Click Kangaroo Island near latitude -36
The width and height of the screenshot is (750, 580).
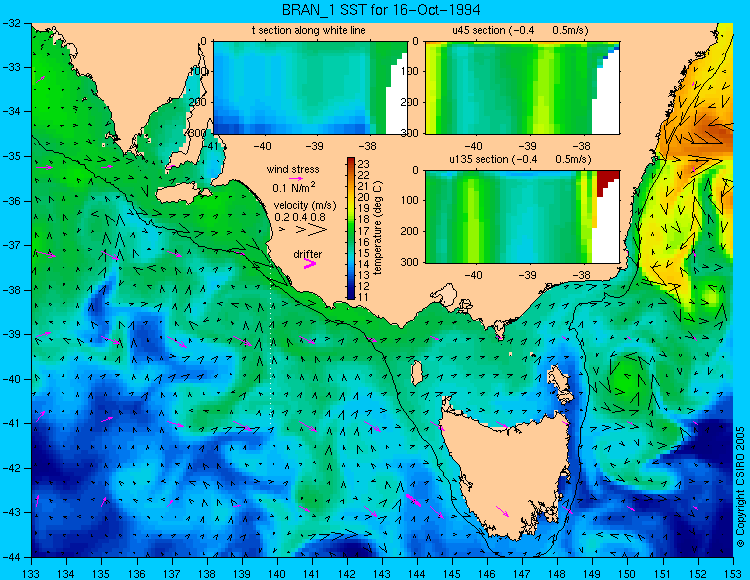tap(180, 194)
